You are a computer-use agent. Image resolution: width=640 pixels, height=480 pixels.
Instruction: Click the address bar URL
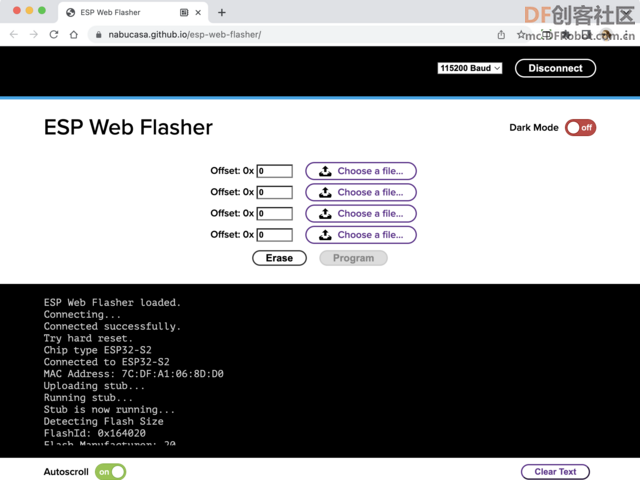tap(184, 35)
